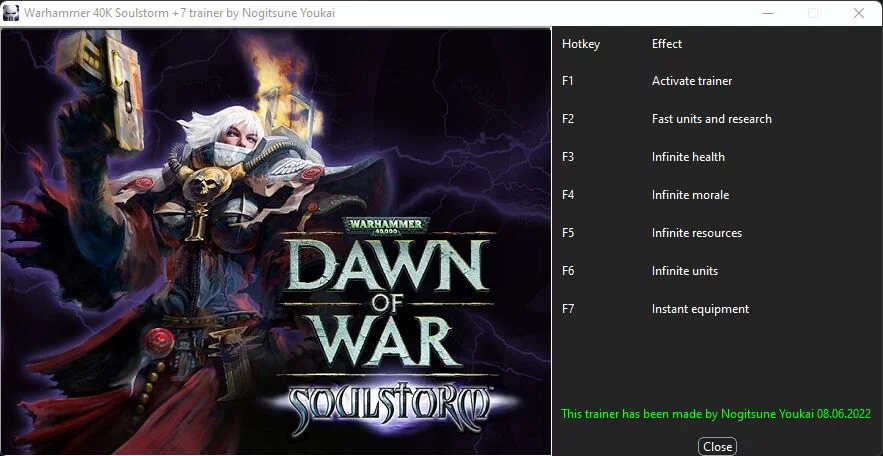The image size is (883, 456).
Task: Click the 'F3' hotkey label
Action: [x=568, y=157]
